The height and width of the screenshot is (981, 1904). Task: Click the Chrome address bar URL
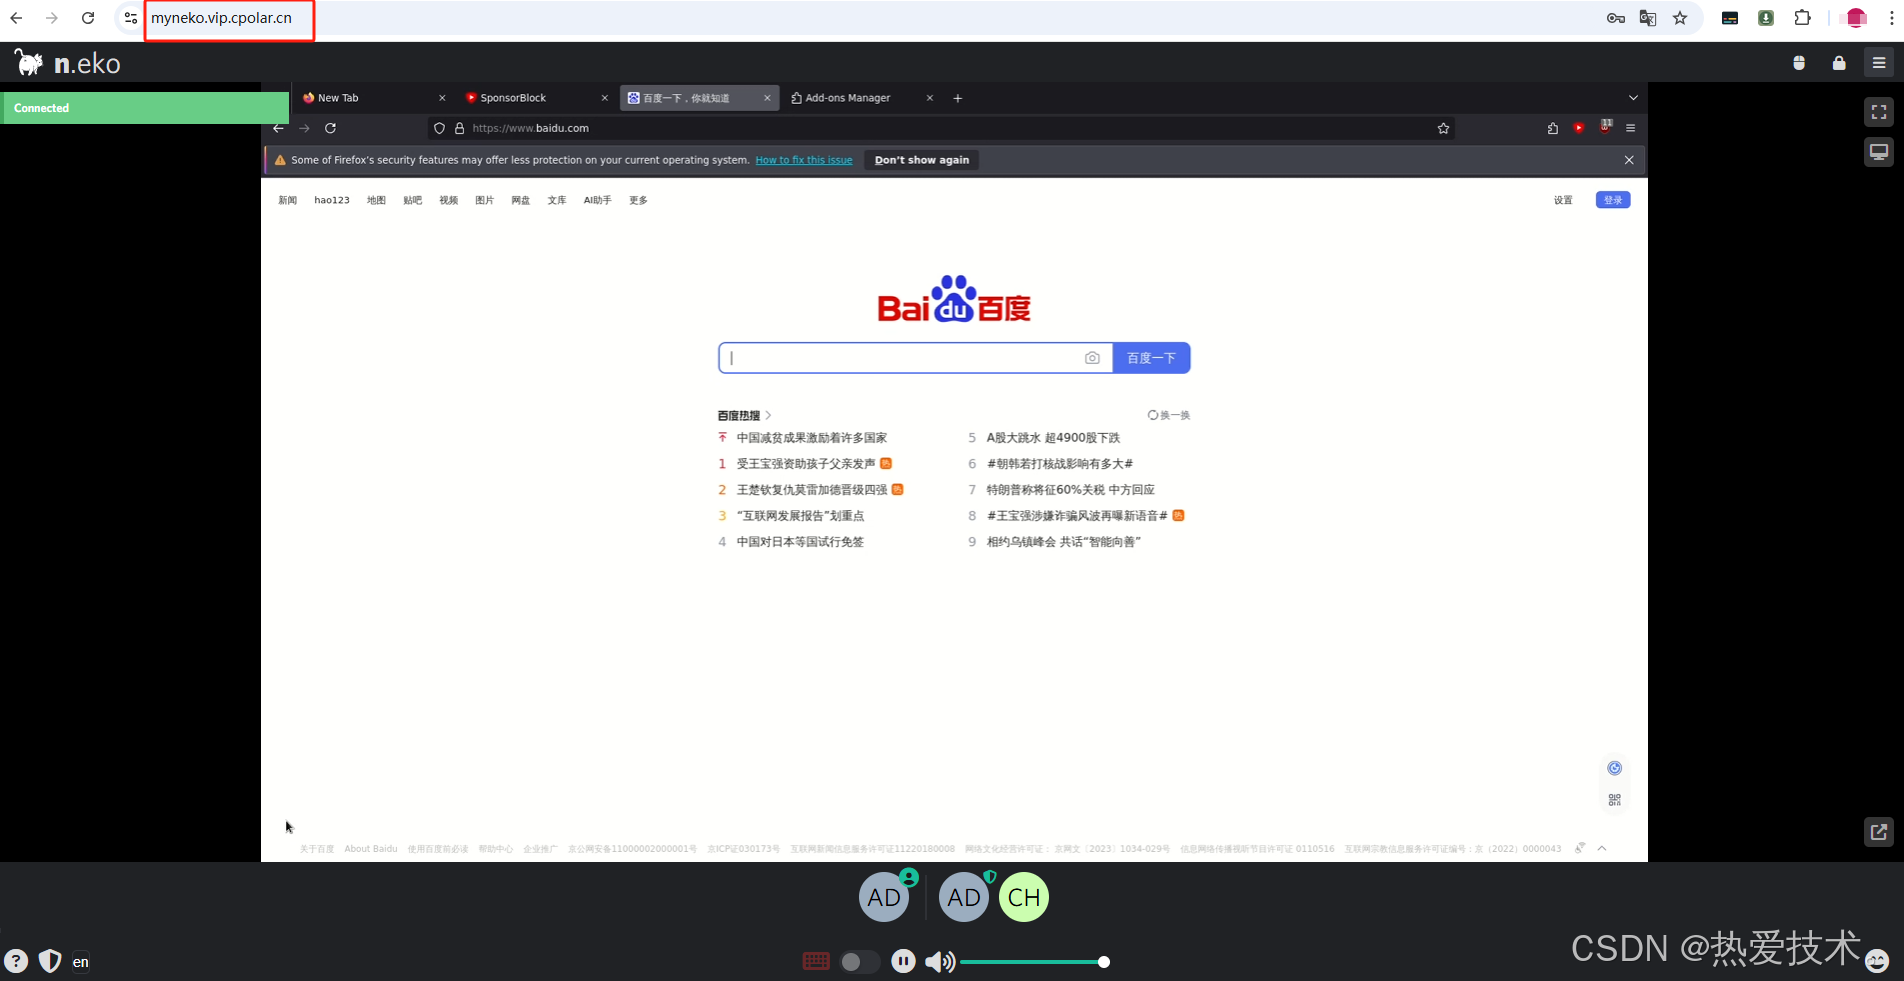click(x=222, y=18)
